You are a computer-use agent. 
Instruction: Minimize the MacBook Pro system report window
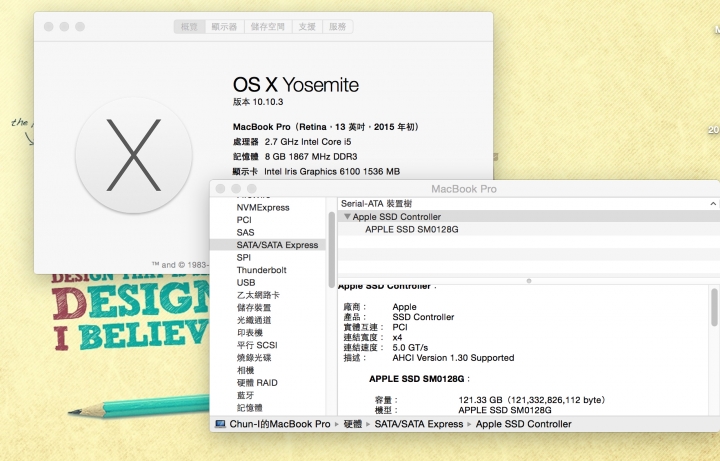pos(236,189)
